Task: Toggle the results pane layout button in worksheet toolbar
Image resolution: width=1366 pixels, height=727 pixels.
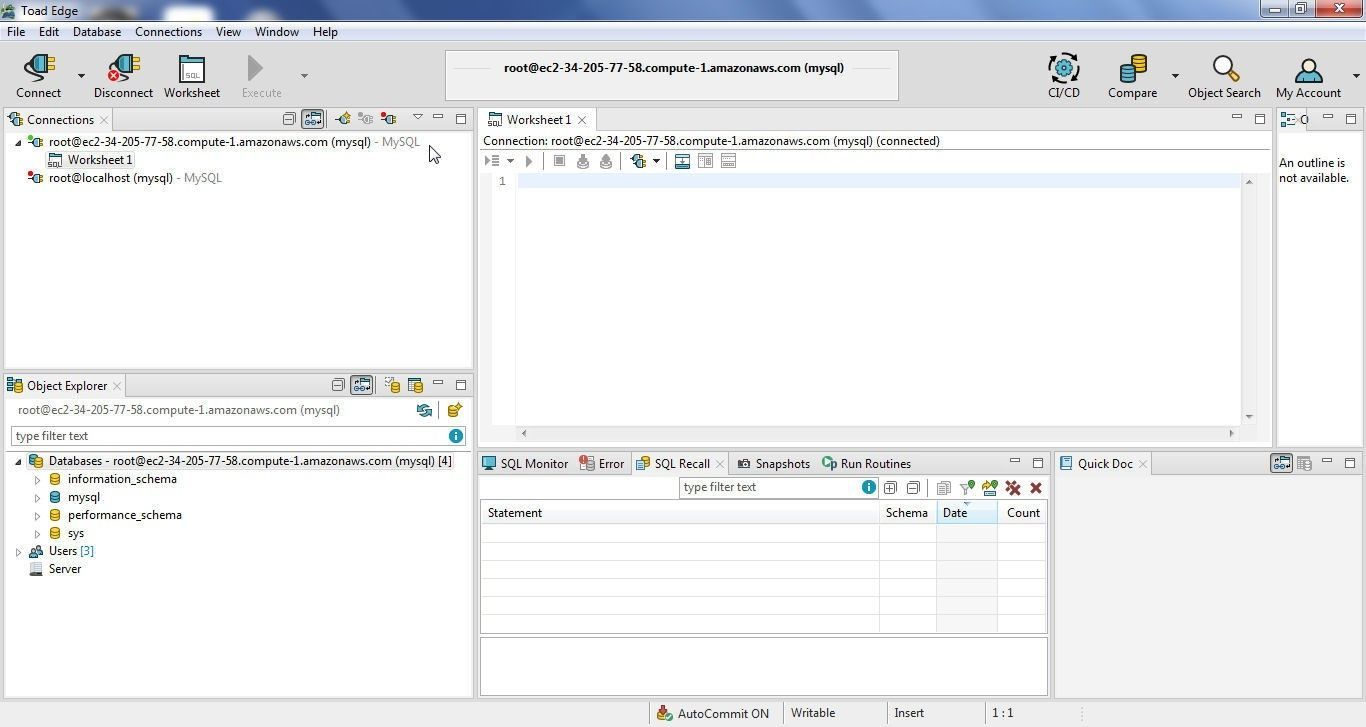Action: (682, 161)
